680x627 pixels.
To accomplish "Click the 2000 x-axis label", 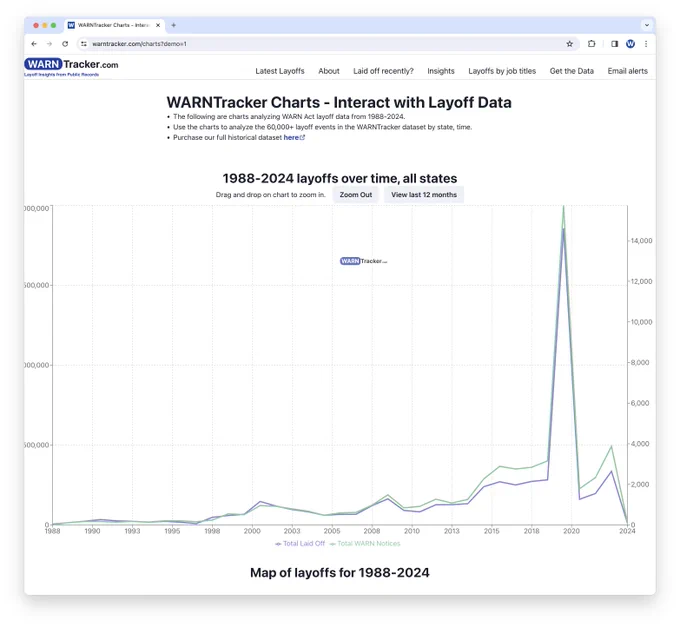I will [x=252, y=531].
